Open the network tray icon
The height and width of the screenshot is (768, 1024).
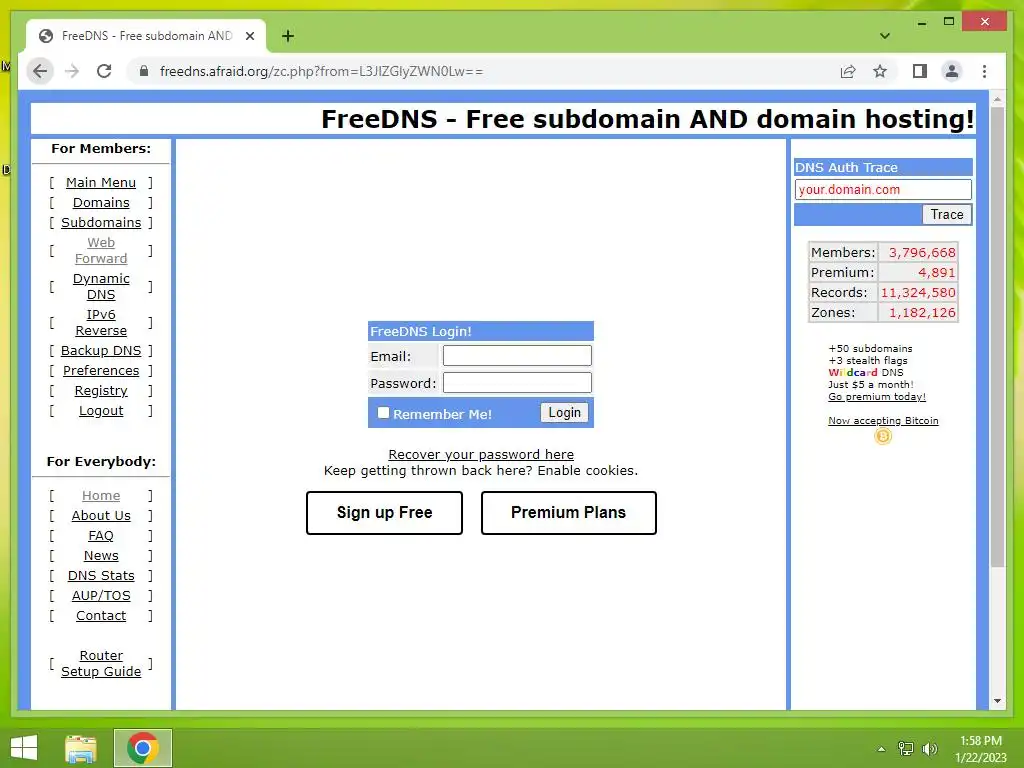pos(906,749)
